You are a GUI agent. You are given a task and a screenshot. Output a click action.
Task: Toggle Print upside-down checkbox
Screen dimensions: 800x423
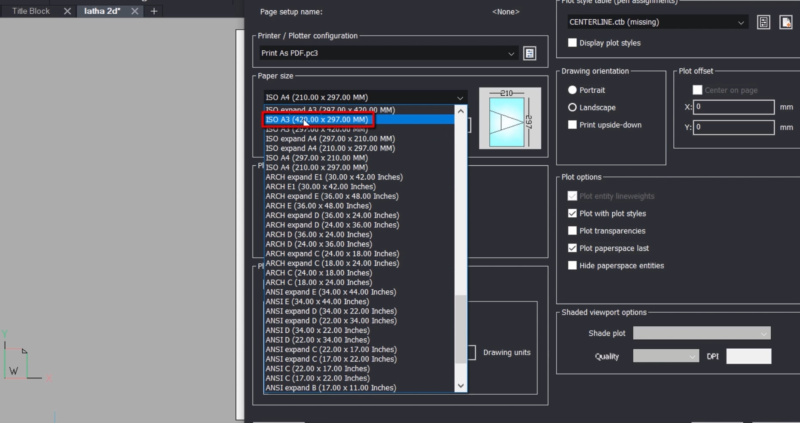572,125
